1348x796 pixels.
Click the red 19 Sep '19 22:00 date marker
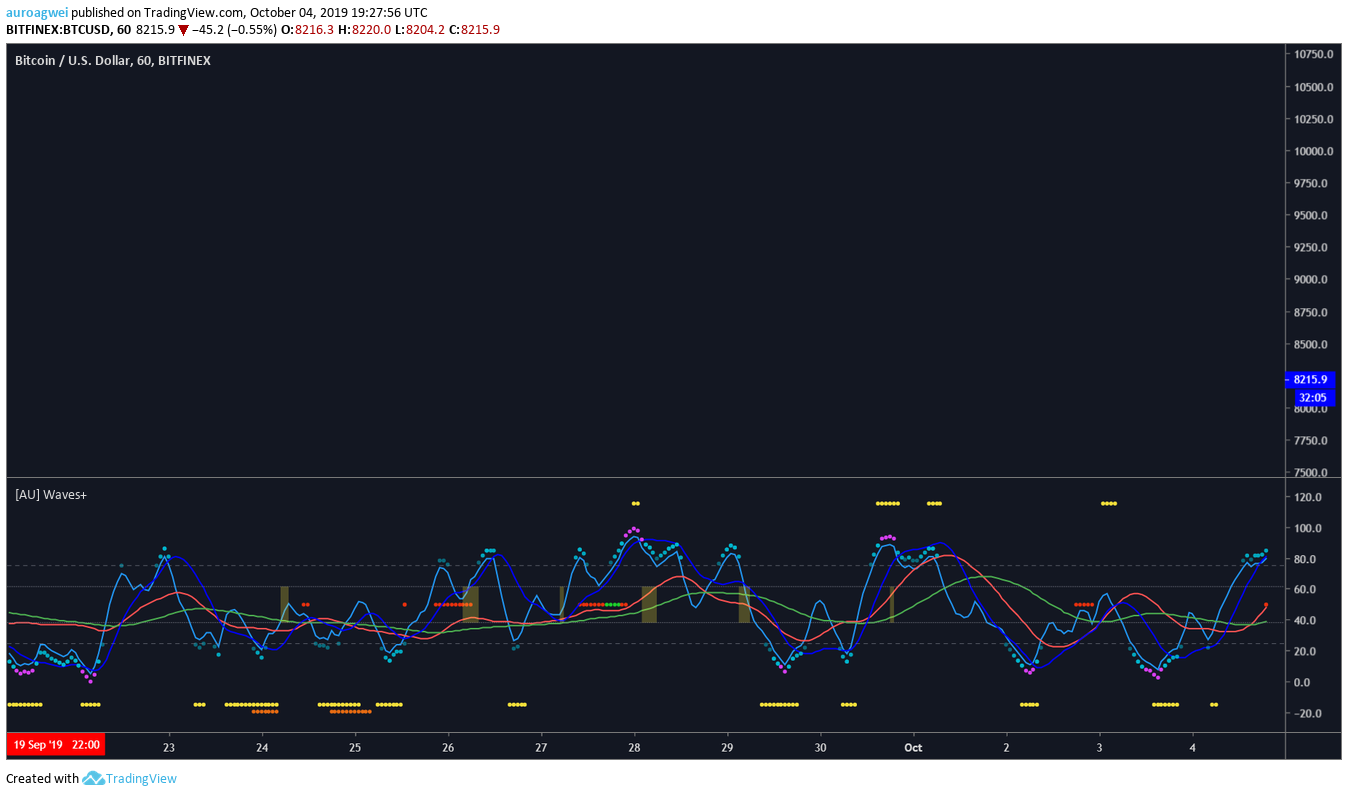pos(57,745)
